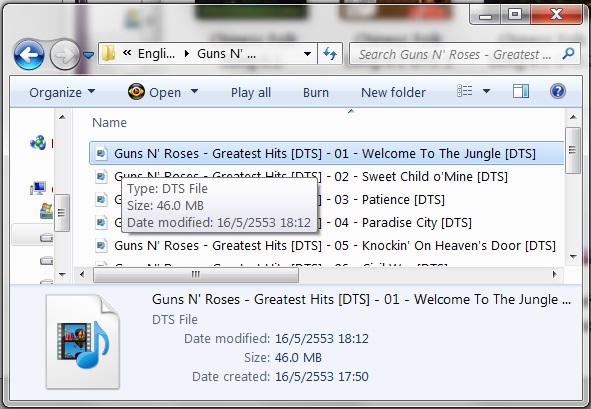Click the DTS File type label in details pane
Viewport: 591px width, 409px height.
click(x=175, y=319)
